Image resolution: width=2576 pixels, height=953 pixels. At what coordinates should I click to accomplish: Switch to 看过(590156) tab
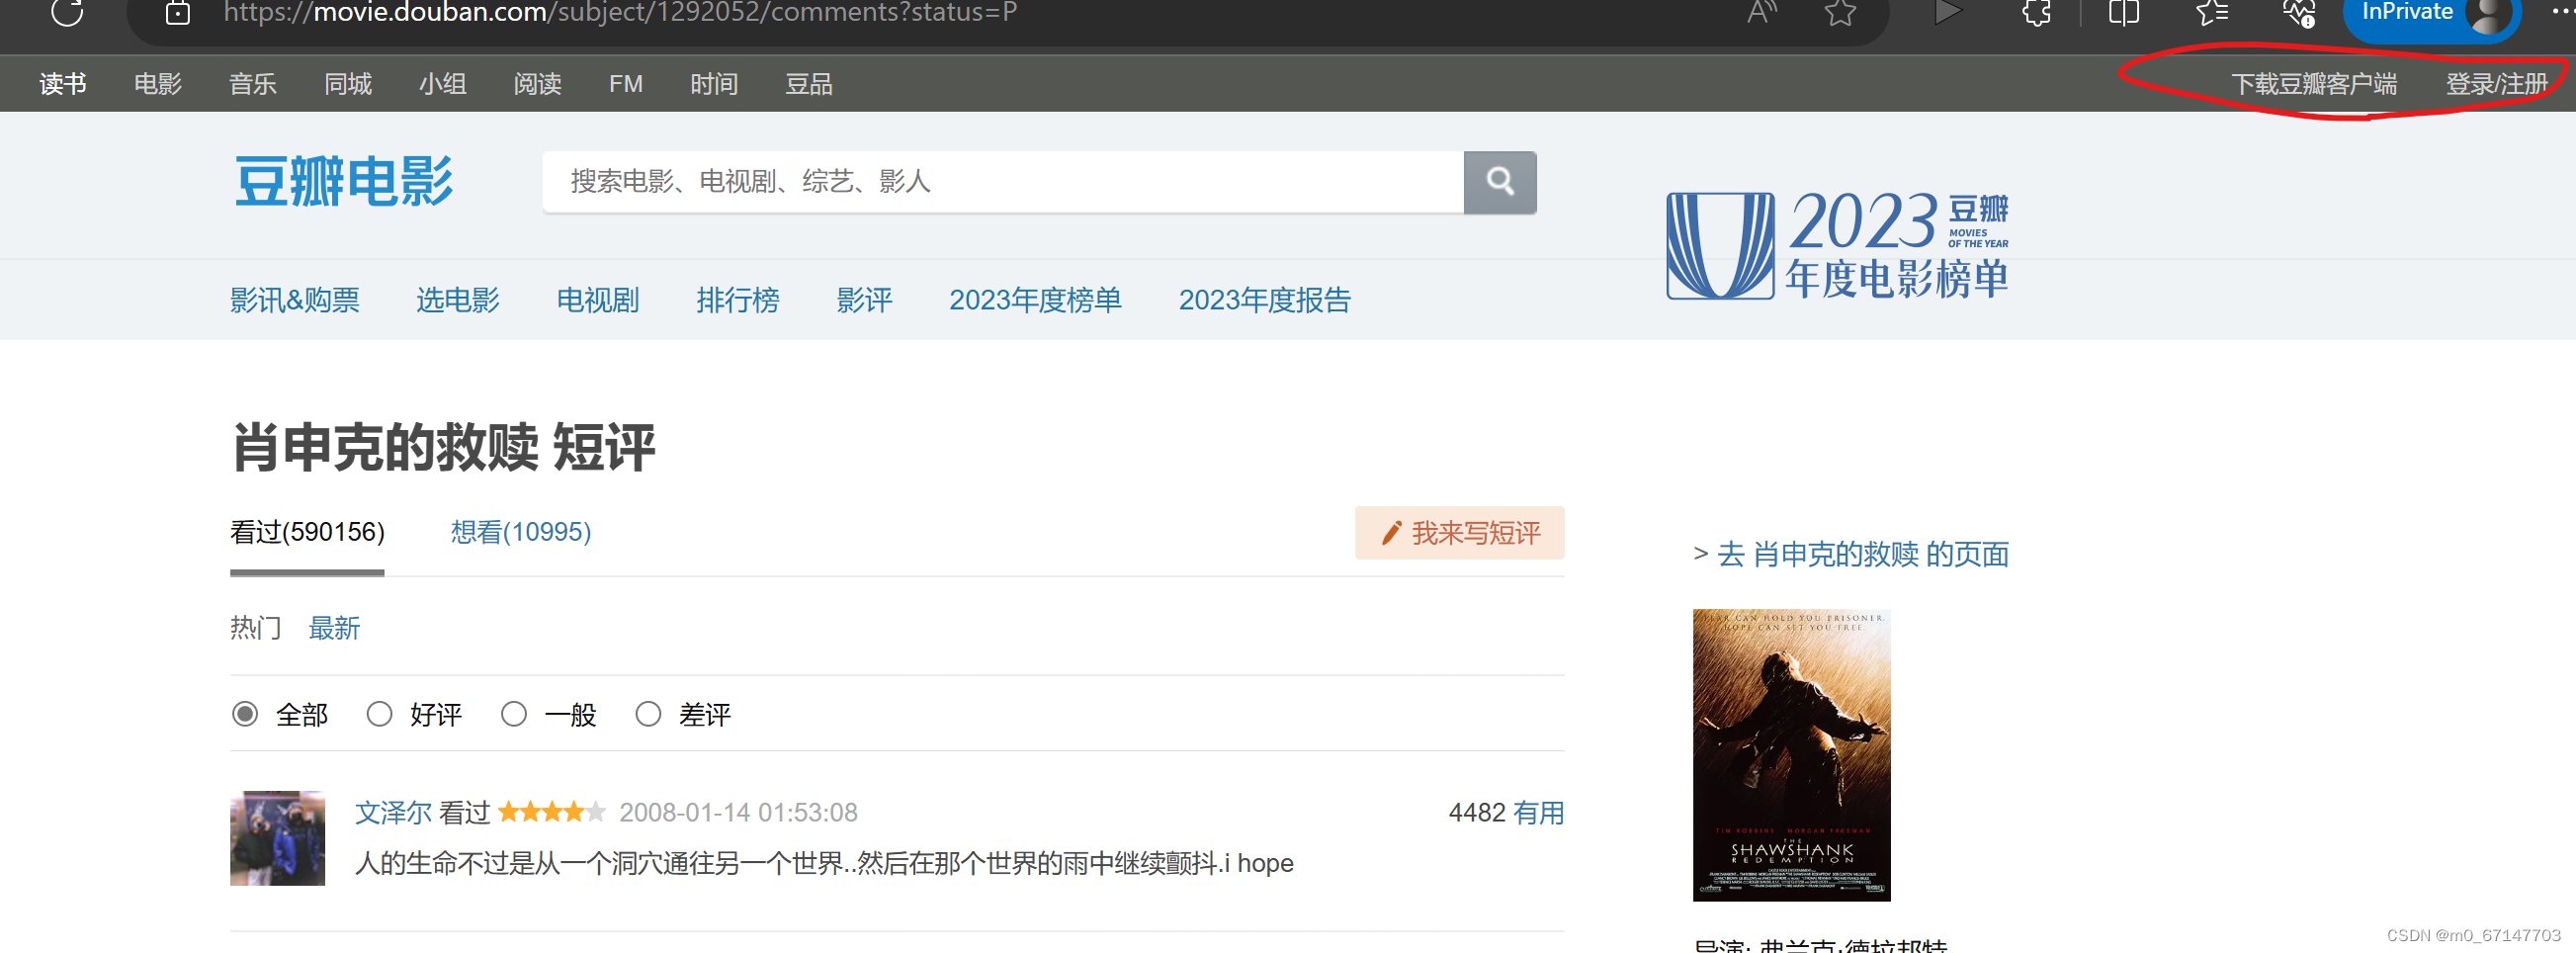pyautogui.click(x=307, y=532)
